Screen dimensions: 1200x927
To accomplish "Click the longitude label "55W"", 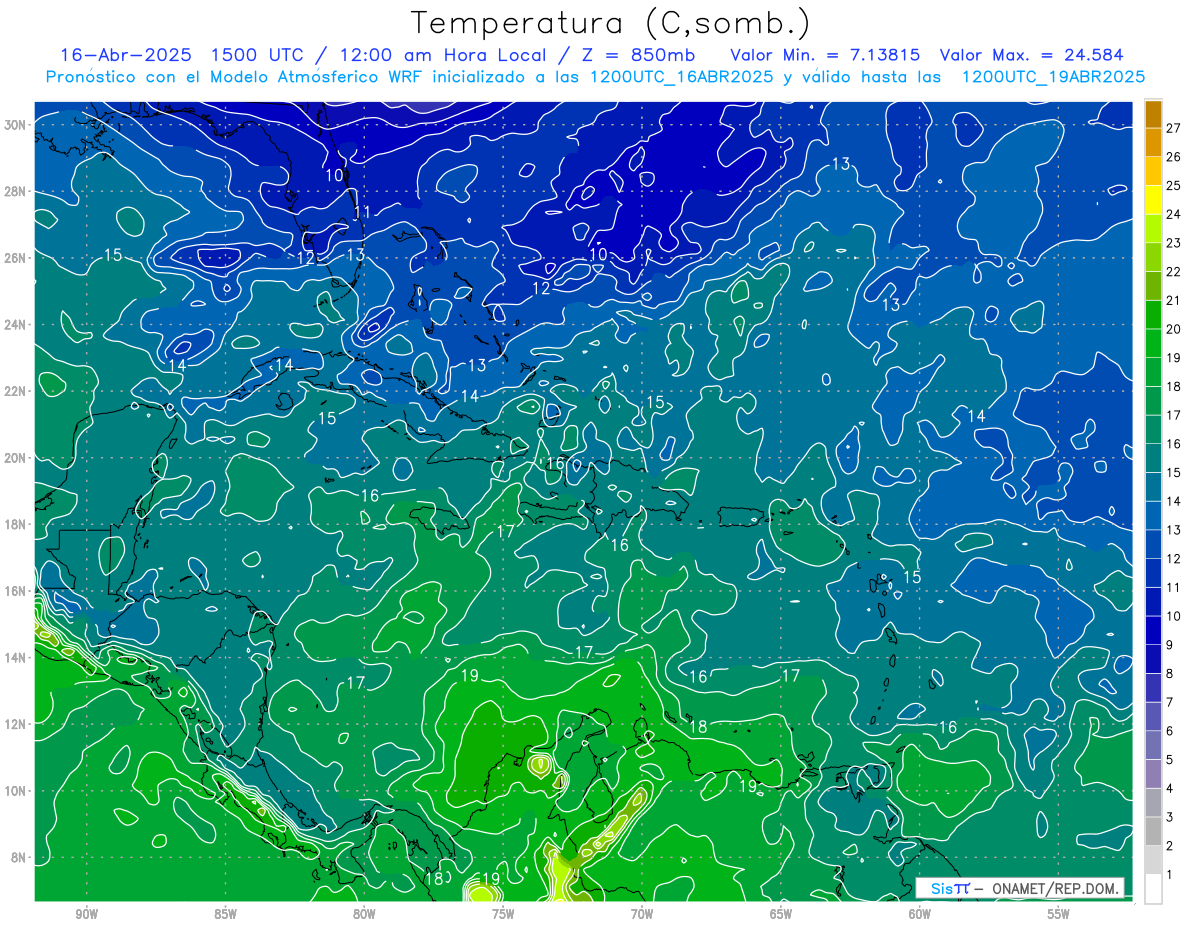I will coord(1059,914).
